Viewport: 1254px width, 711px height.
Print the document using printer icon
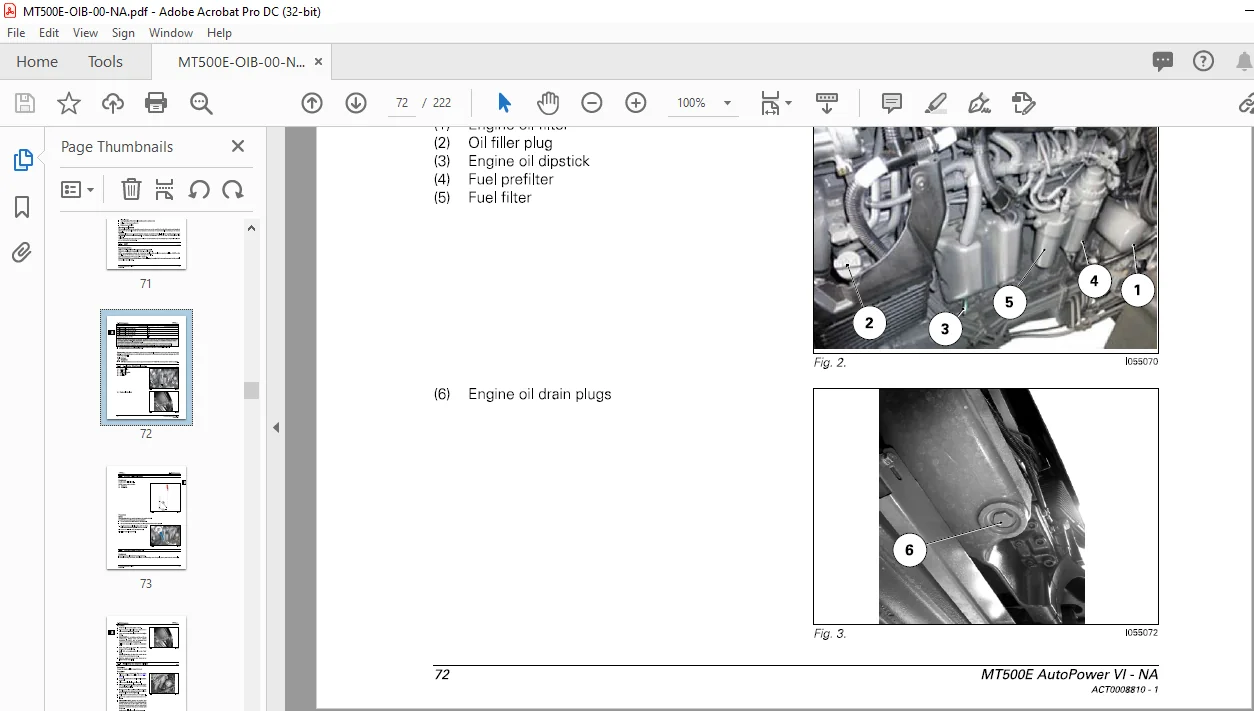pos(156,103)
